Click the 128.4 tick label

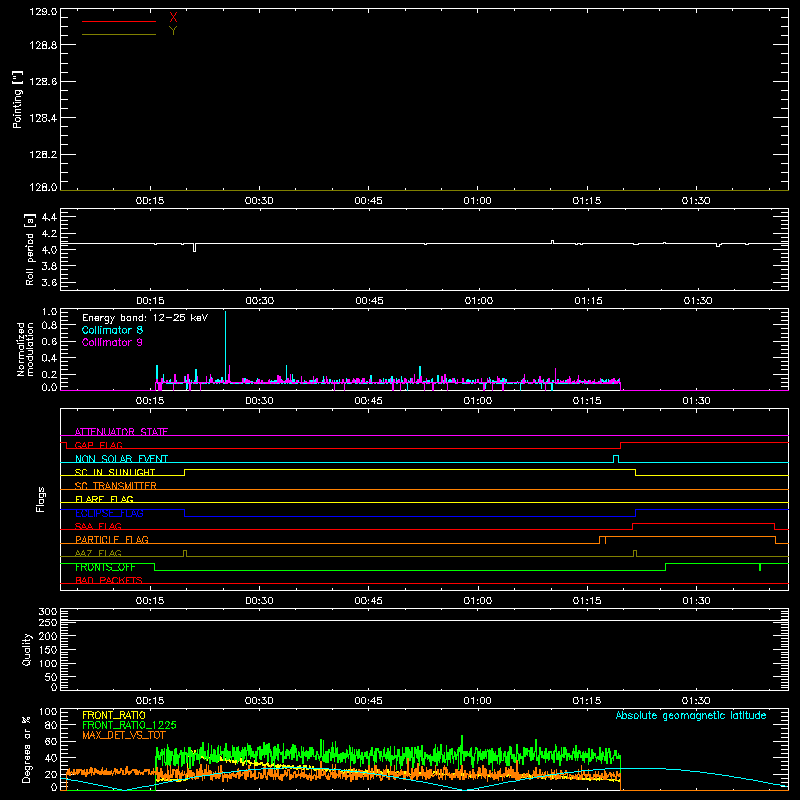(43, 118)
